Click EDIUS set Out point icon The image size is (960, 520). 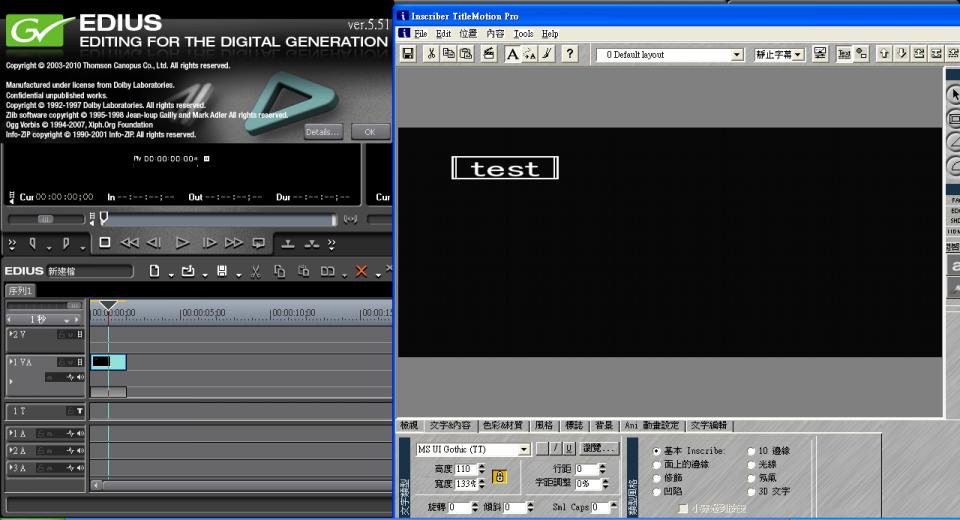[x=66, y=244]
